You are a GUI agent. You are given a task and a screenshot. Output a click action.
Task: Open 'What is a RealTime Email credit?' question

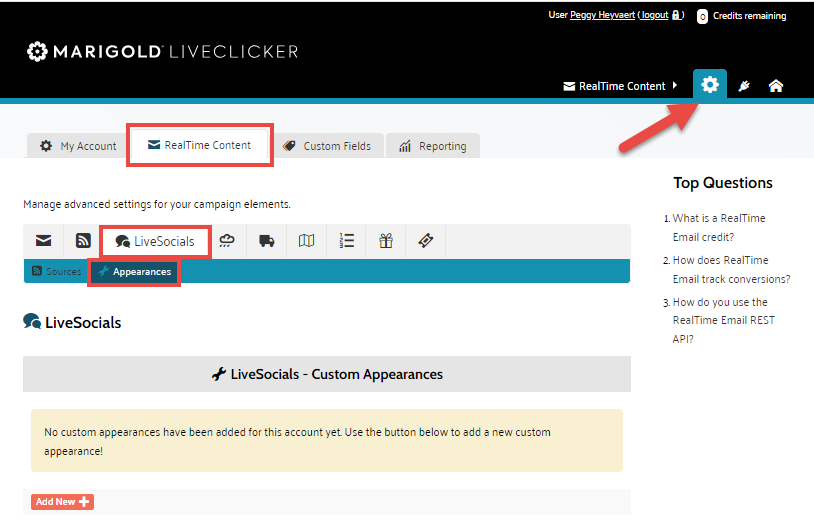coord(719,227)
